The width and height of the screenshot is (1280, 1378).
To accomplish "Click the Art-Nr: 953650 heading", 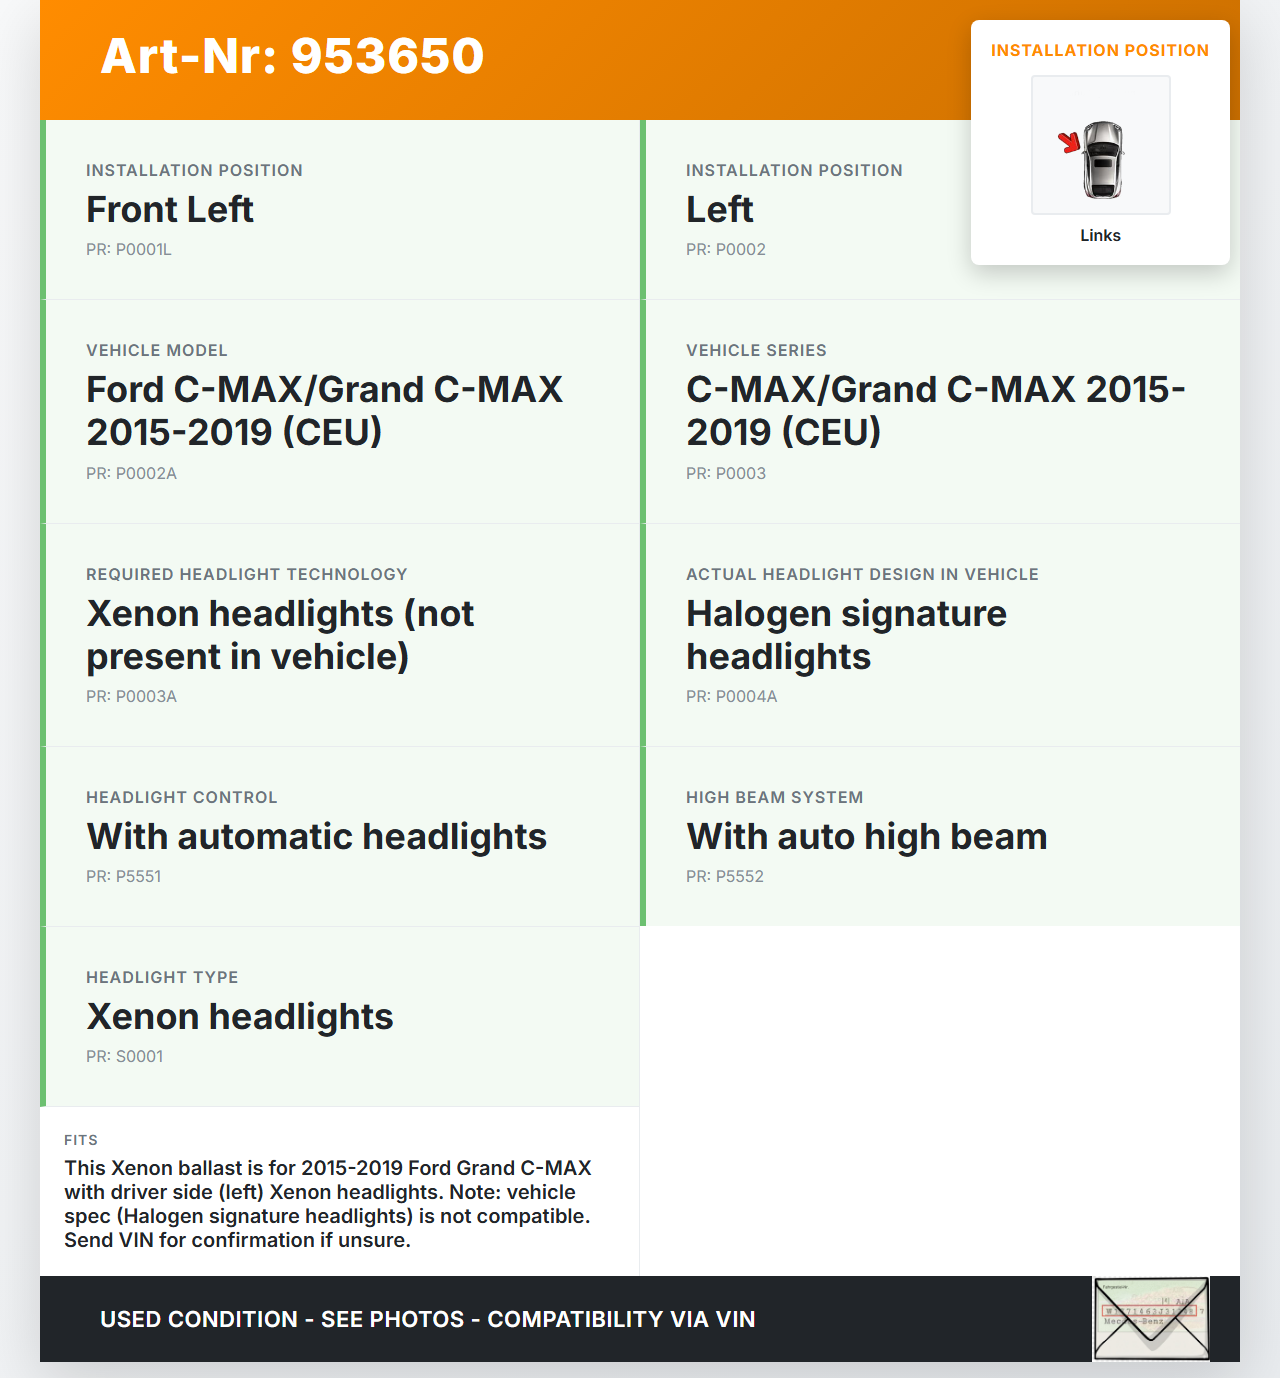I will tap(292, 56).
